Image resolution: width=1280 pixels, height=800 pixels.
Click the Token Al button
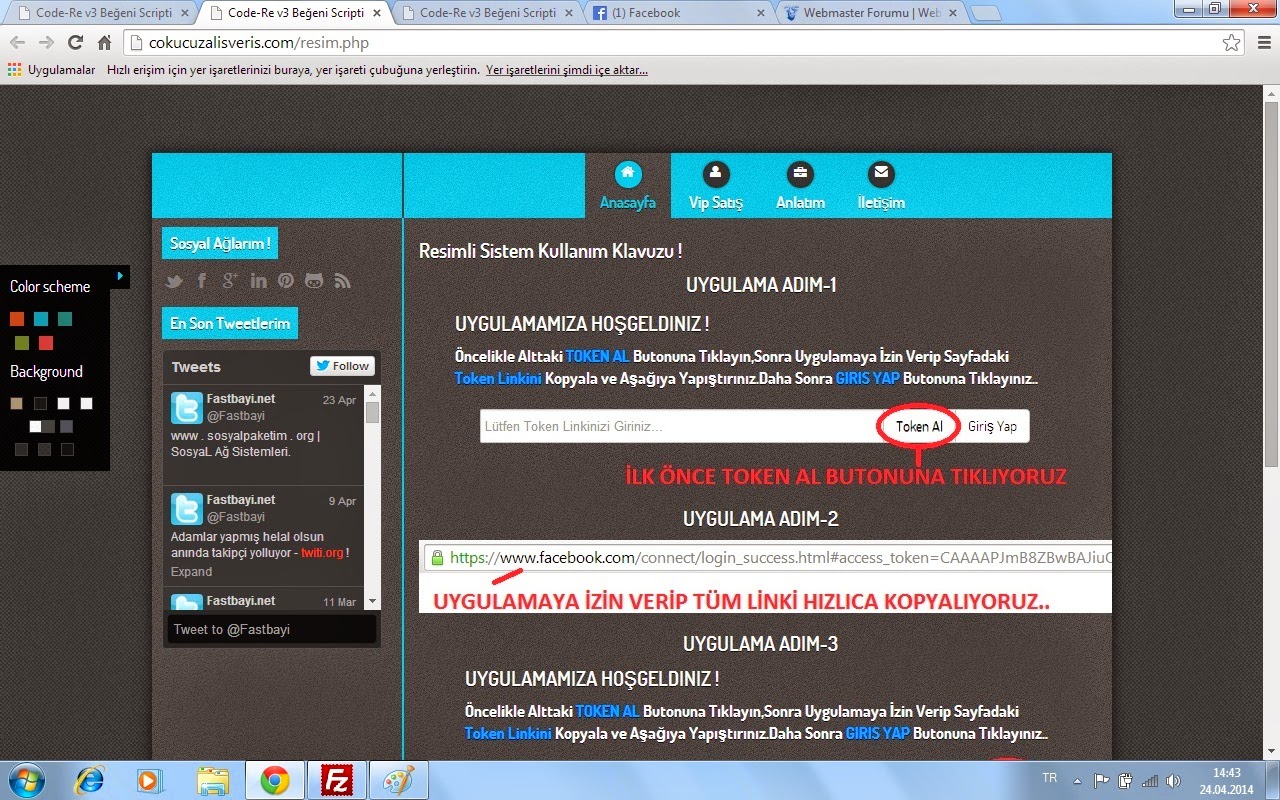coord(917,426)
